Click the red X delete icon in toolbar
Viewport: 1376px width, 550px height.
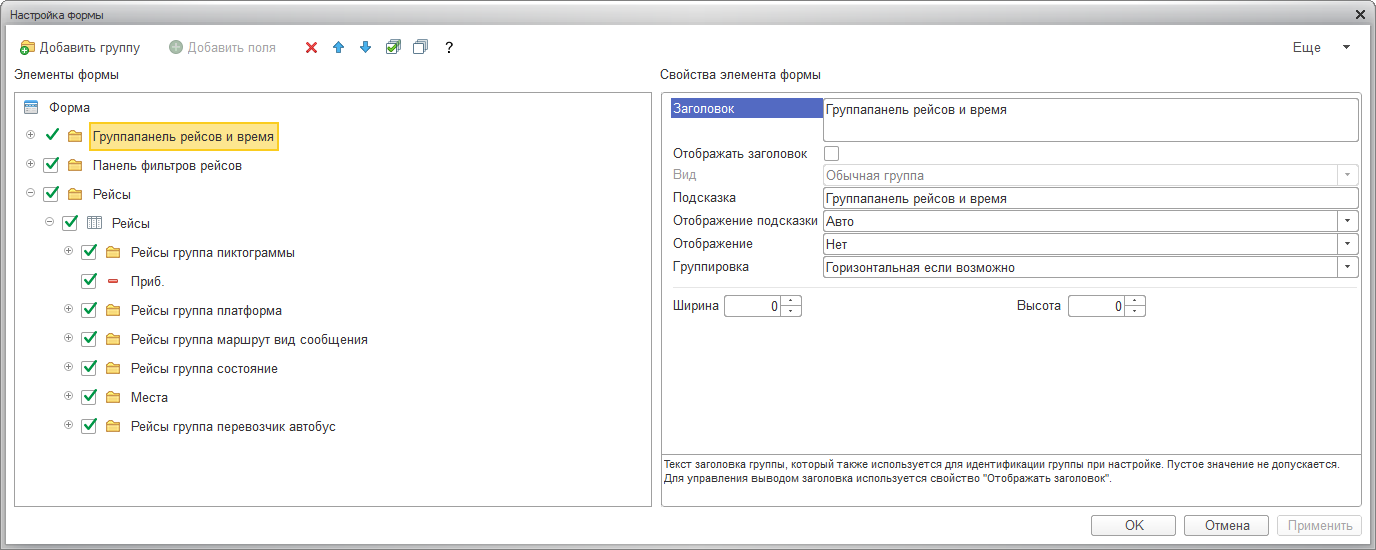click(x=311, y=48)
